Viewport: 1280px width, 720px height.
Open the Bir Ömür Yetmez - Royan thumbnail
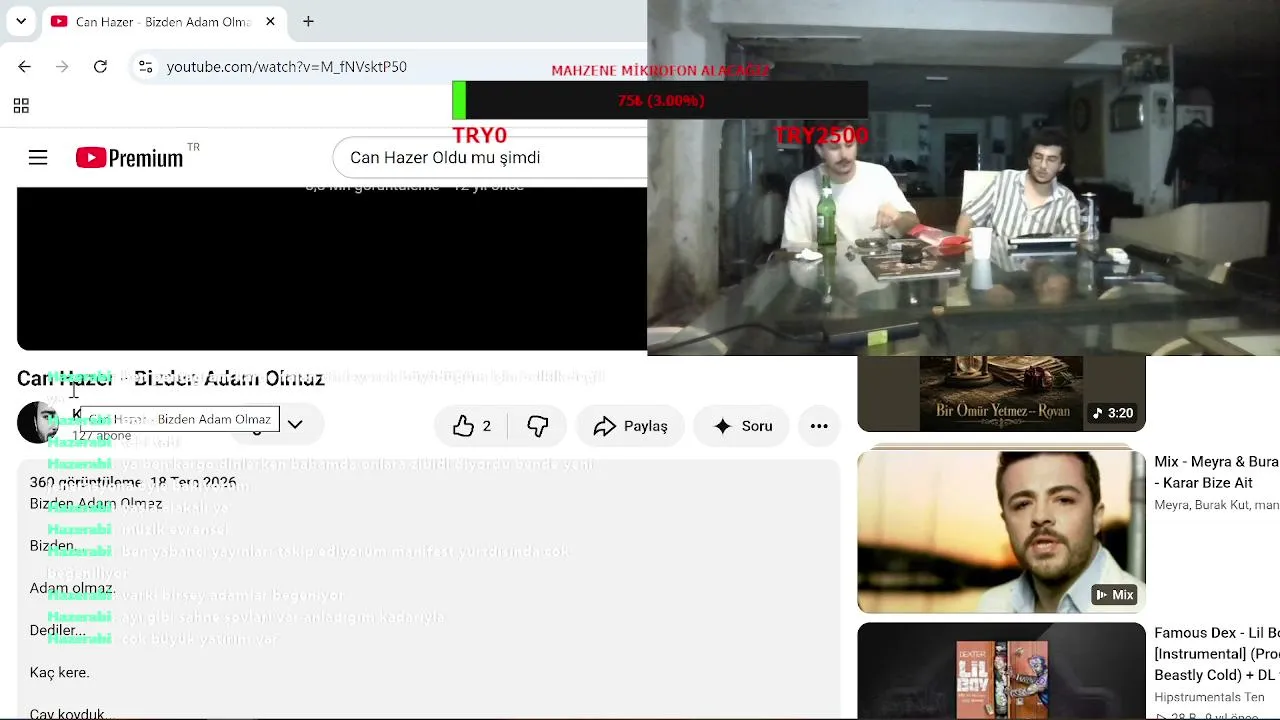click(1001, 393)
